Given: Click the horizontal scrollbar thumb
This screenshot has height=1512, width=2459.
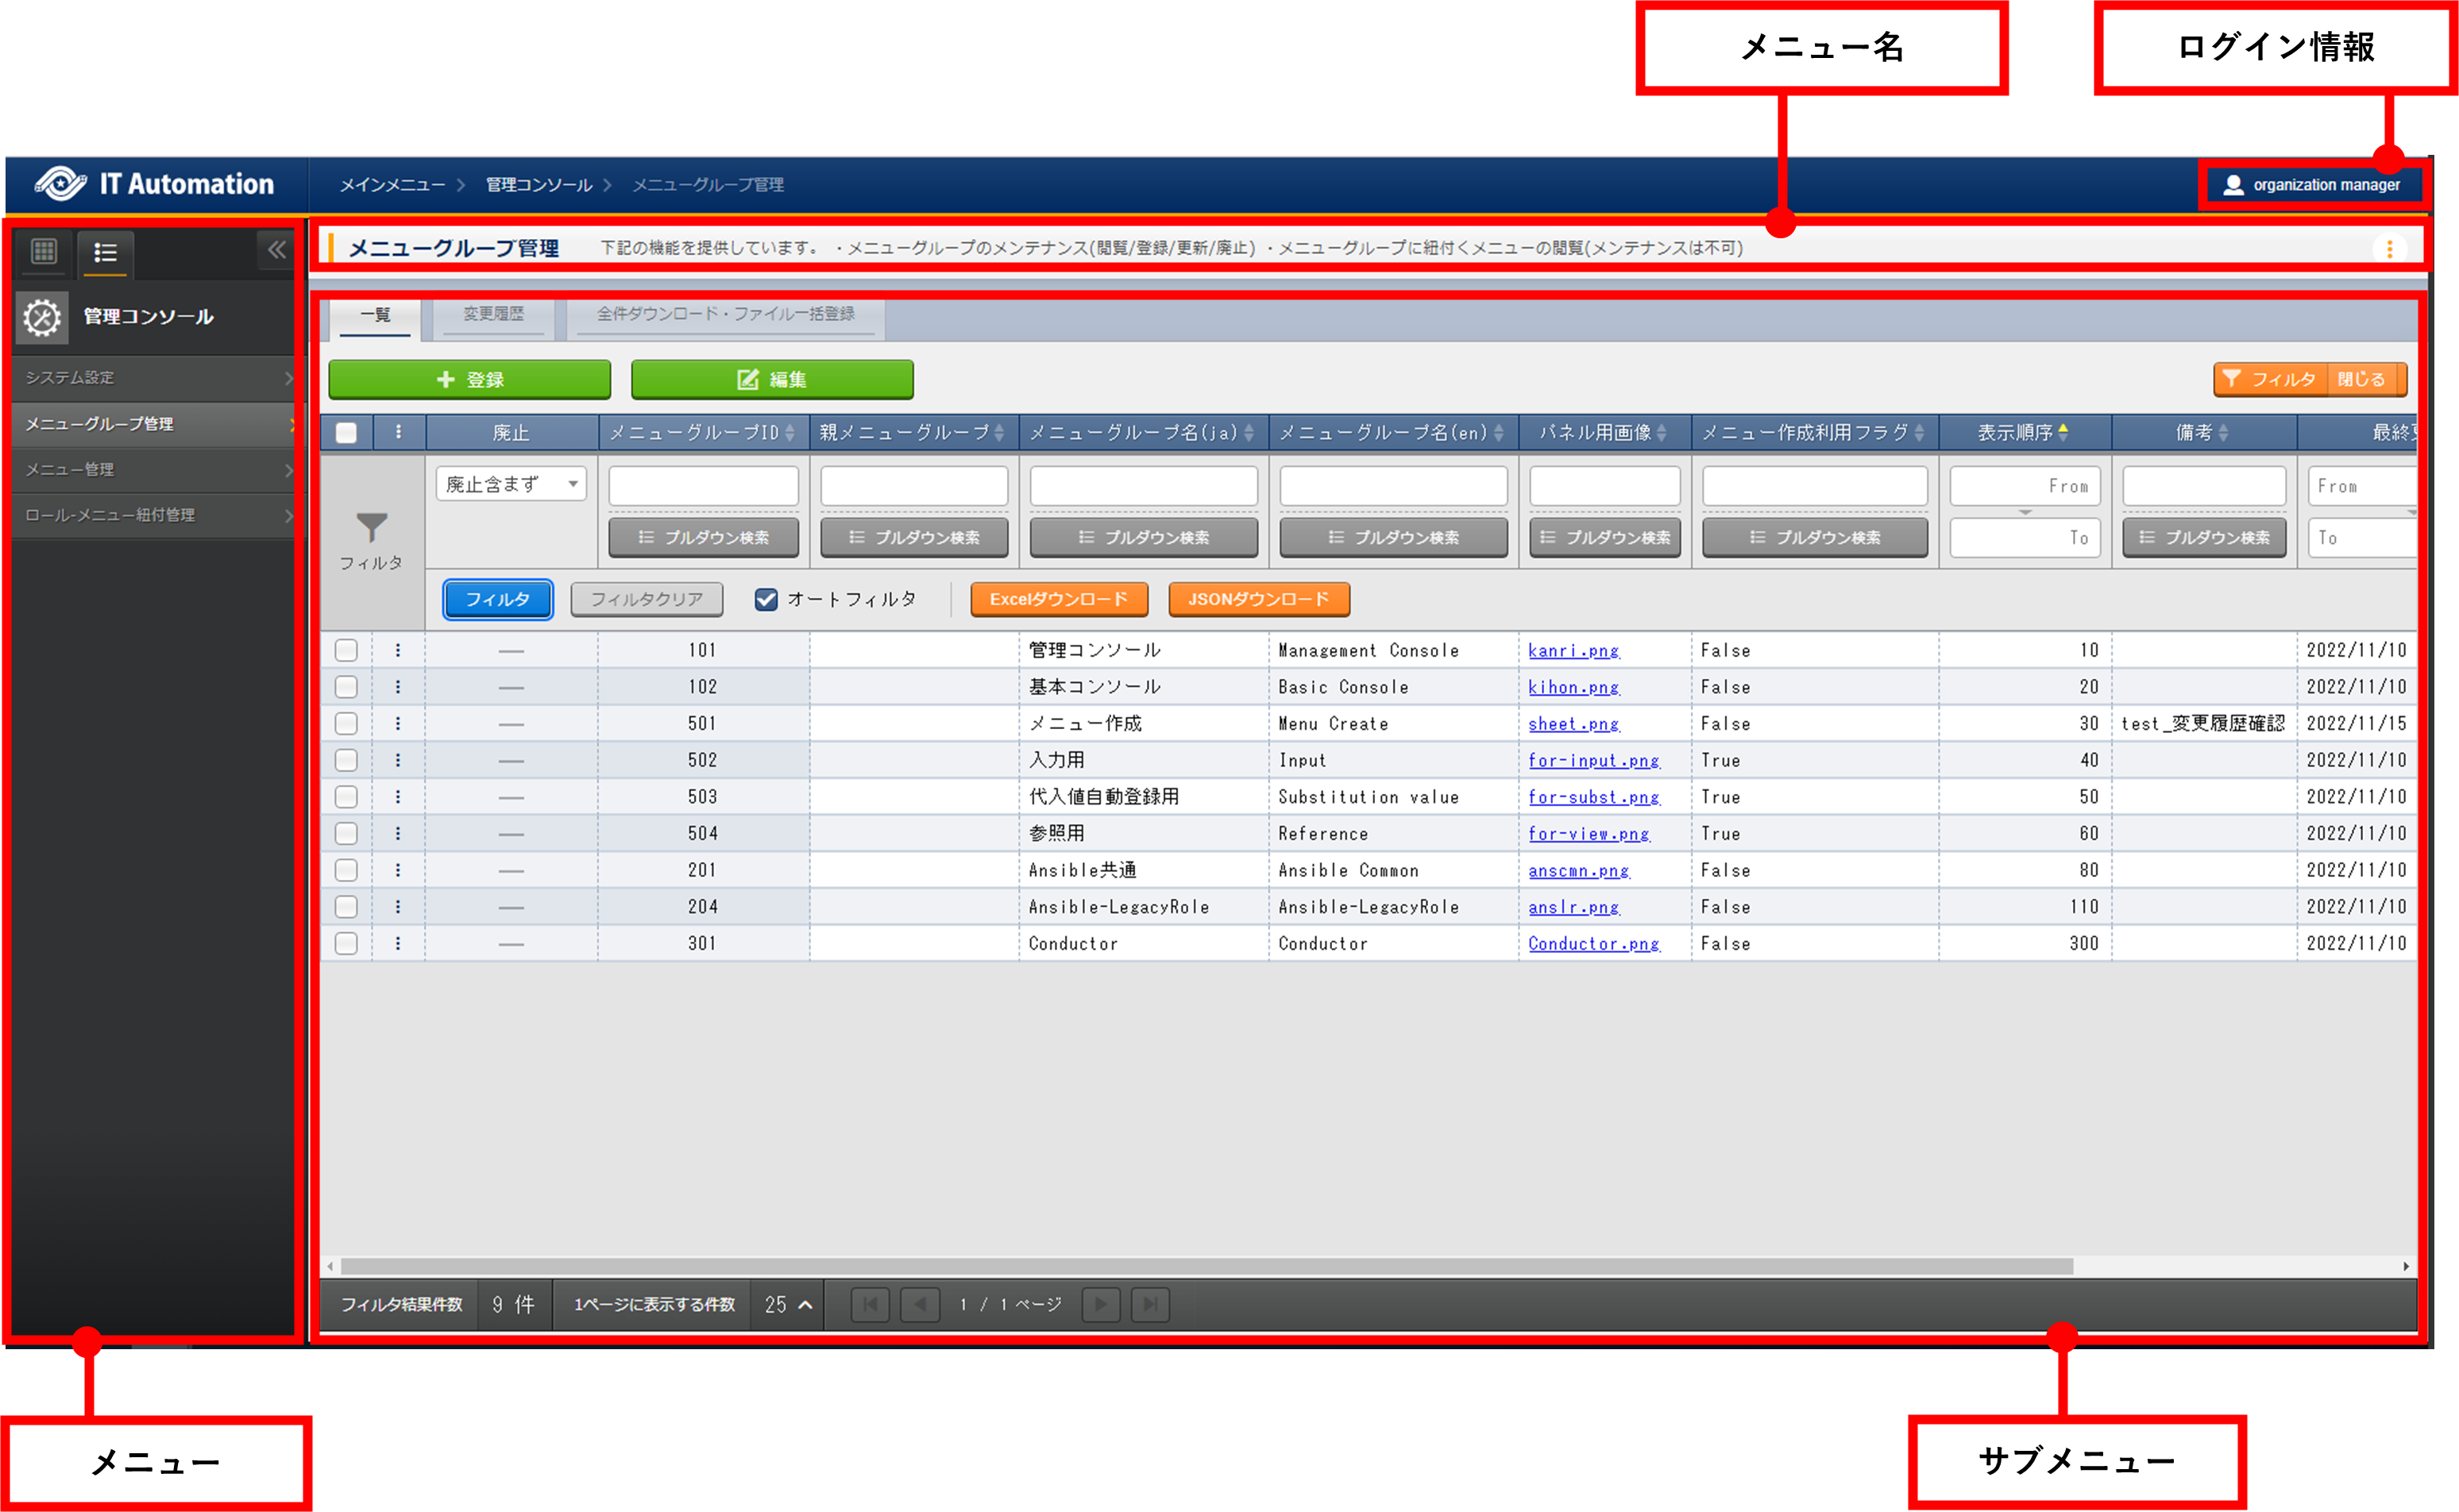Looking at the screenshot, I should tap(1208, 1266).
